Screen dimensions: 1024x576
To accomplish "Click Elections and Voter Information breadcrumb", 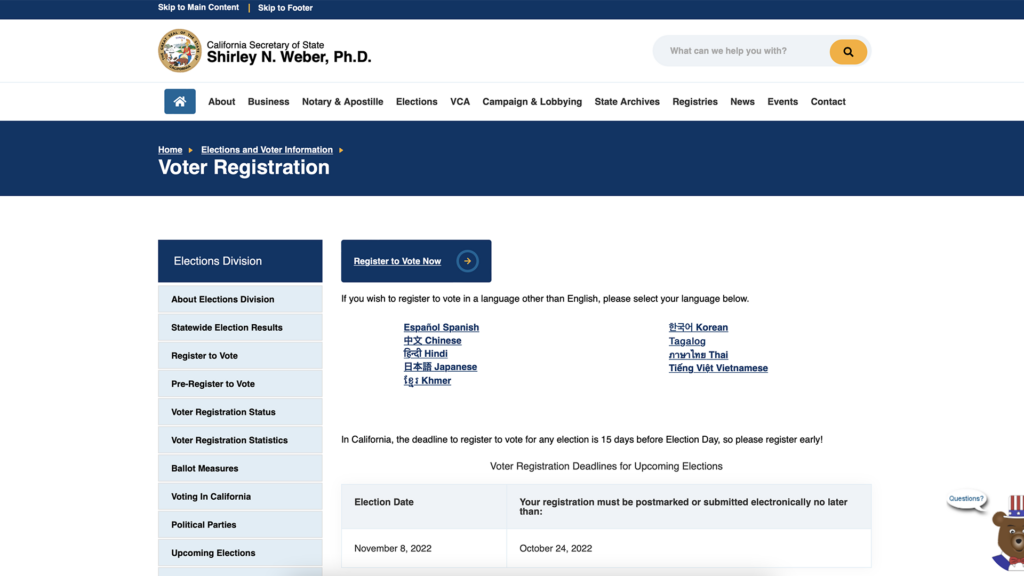I will click(267, 150).
